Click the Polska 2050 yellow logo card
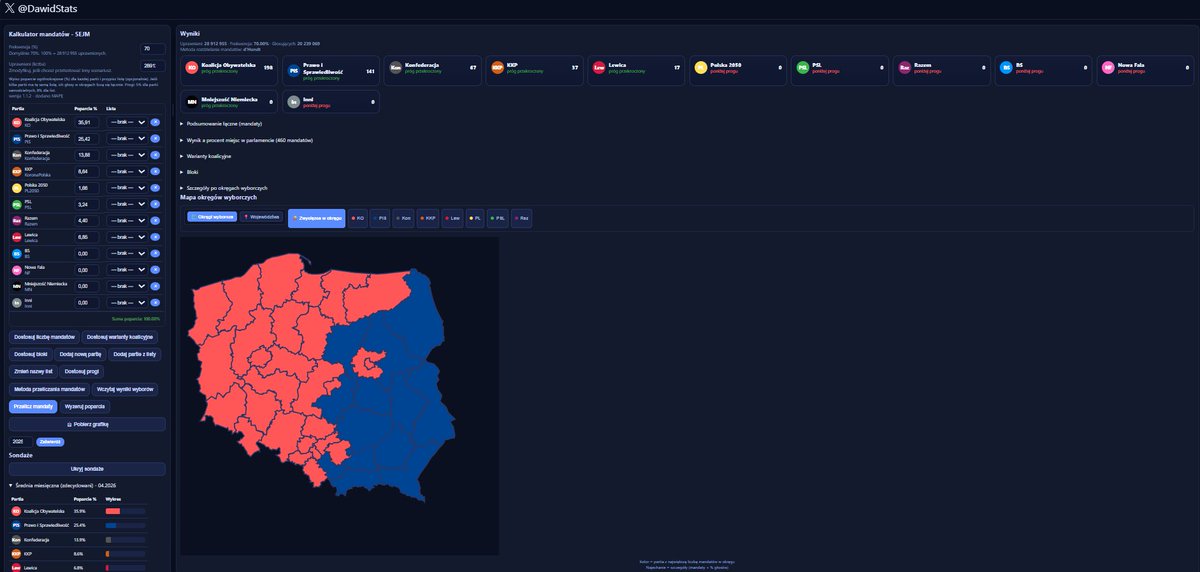Viewport: 1200px width, 572px height. point(701,68)
